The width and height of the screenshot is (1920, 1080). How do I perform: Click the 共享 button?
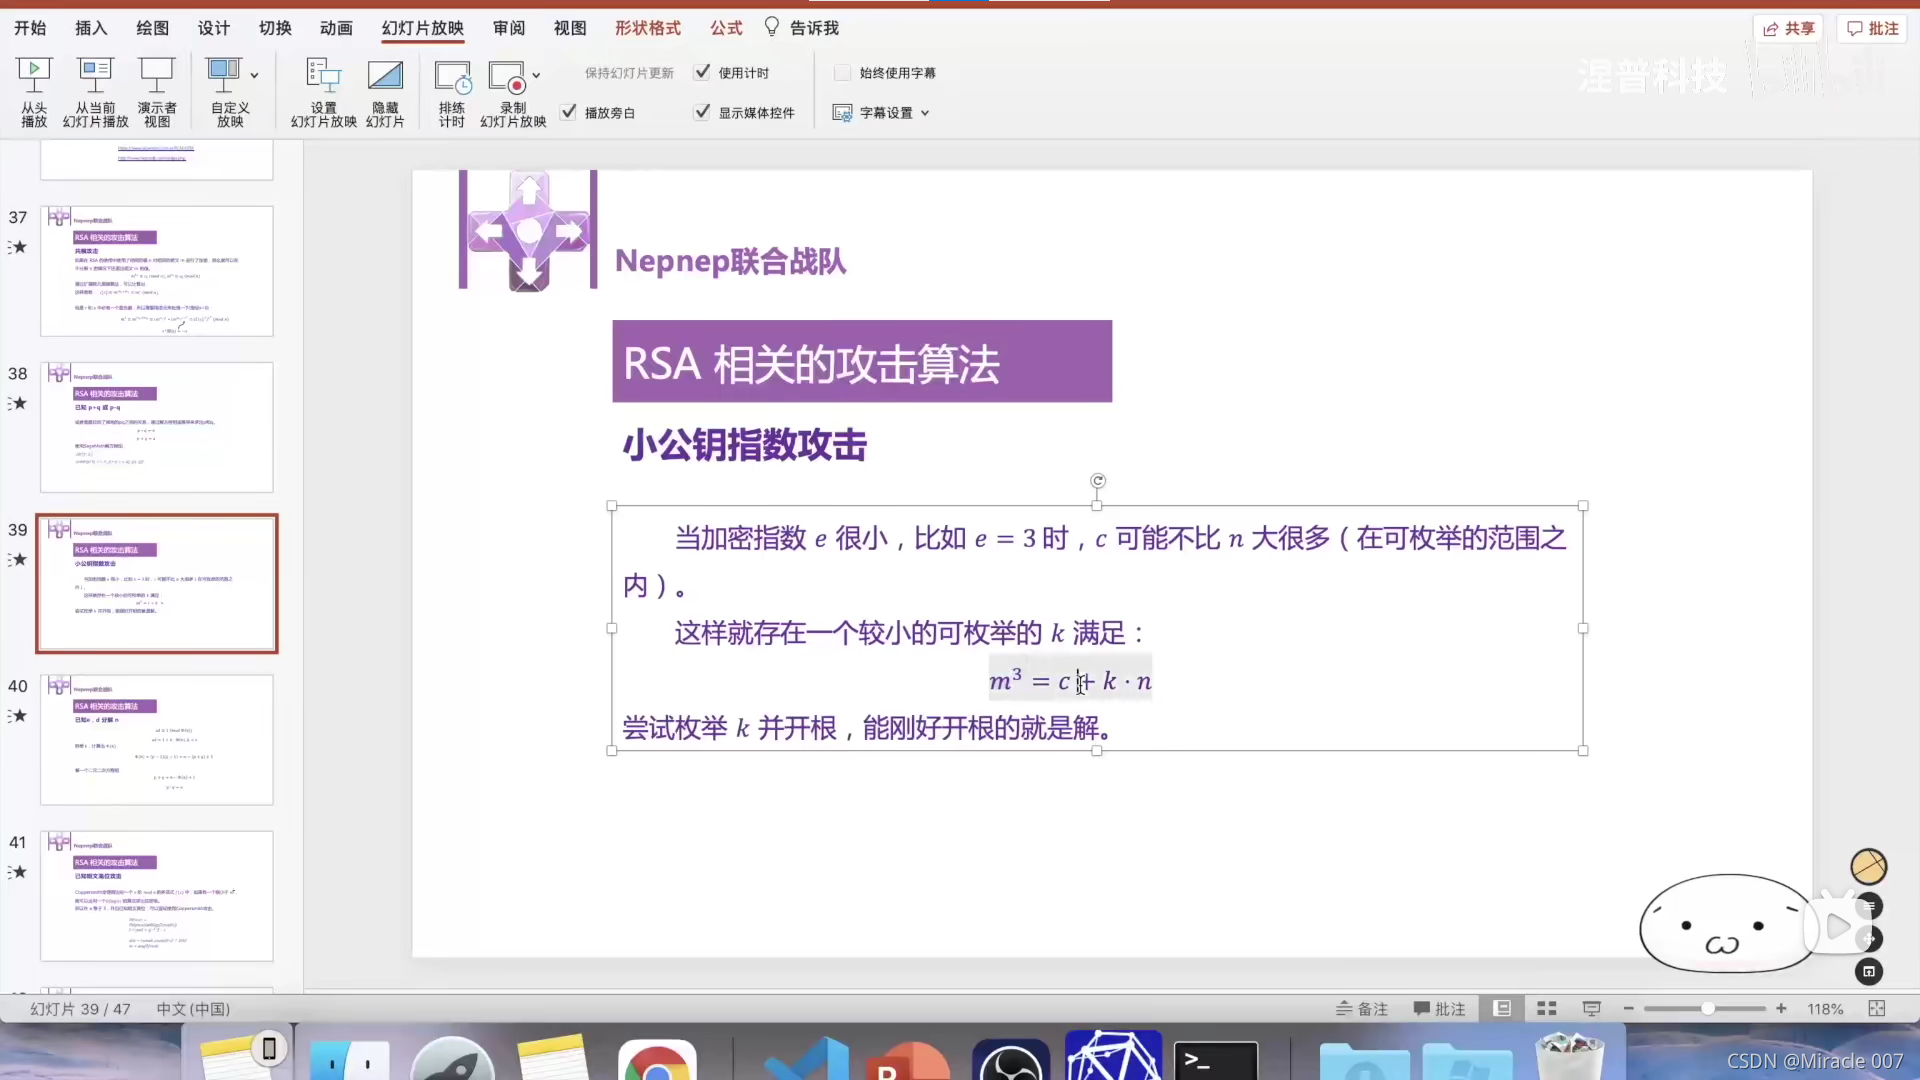click(x=1789, y=28)
